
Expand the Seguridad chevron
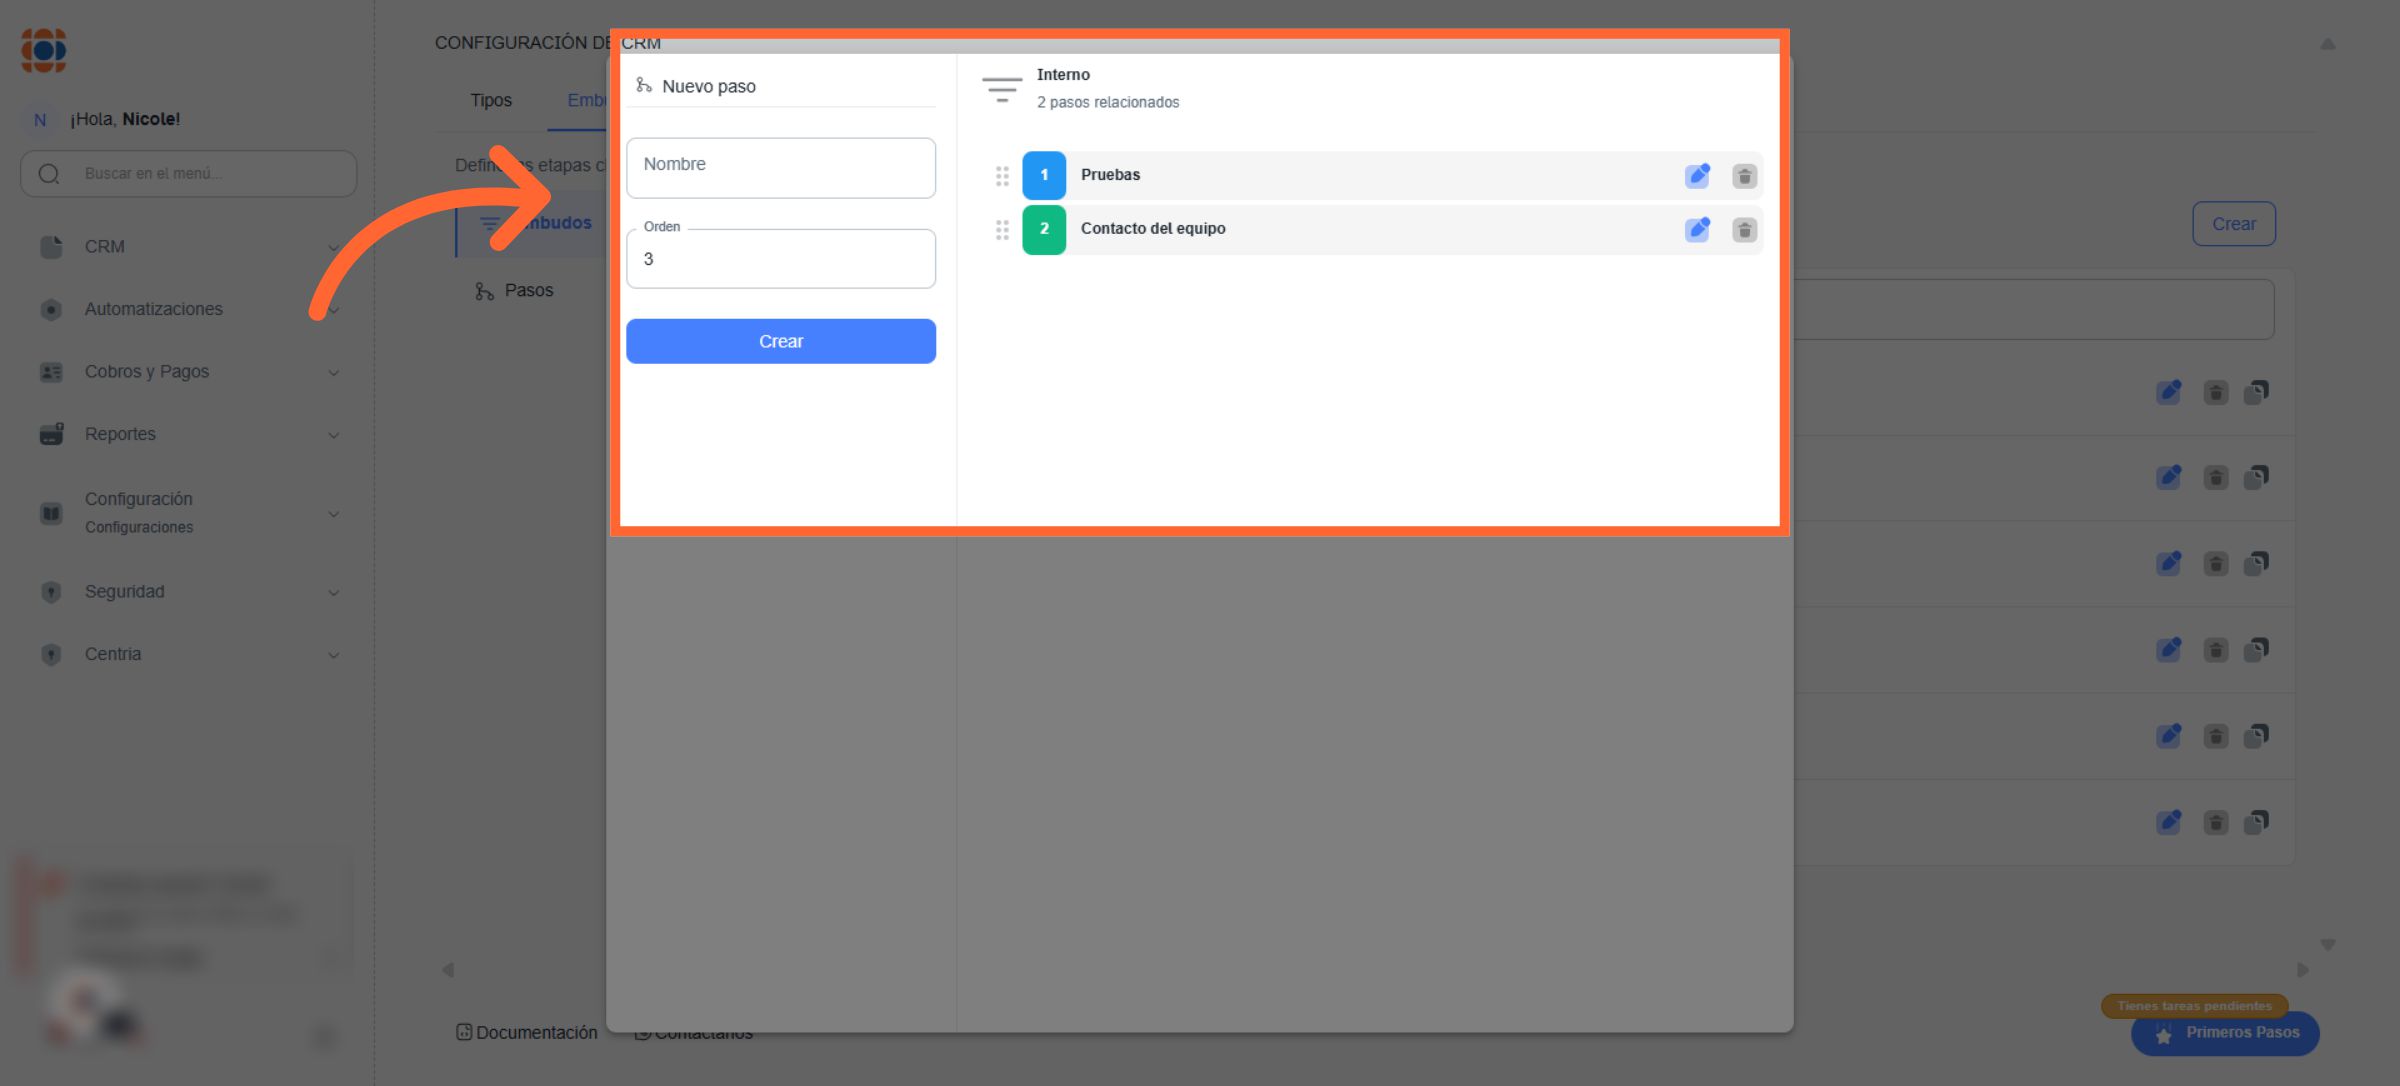tap(333, 592)
